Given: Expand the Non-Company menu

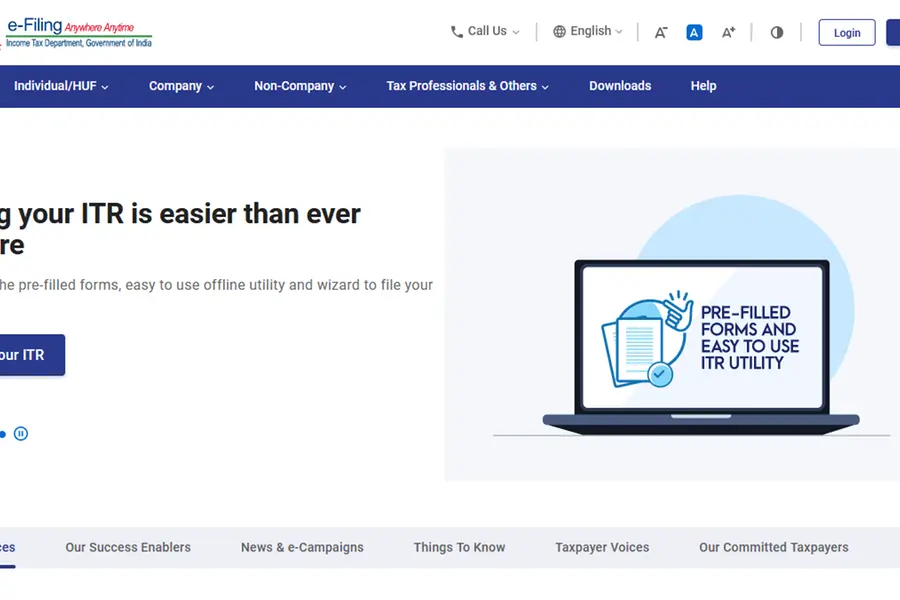Looking at the screenshot, I should (300, 86).
